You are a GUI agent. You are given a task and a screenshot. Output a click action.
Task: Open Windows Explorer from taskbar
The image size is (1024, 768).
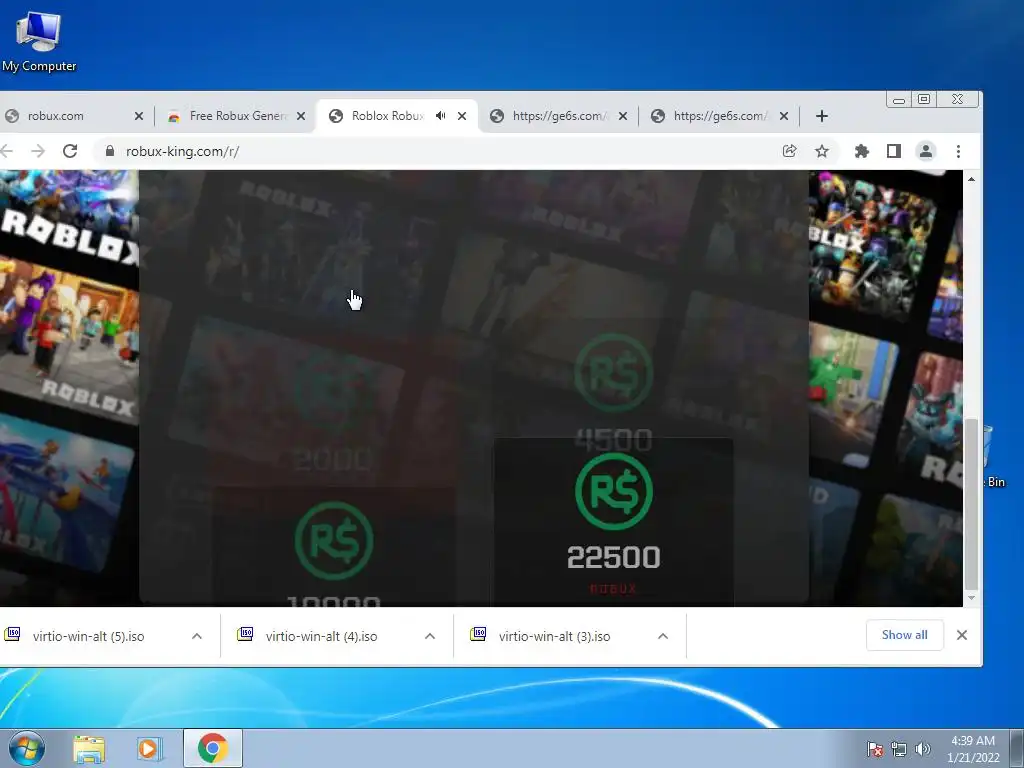click(x=89, y=749)
